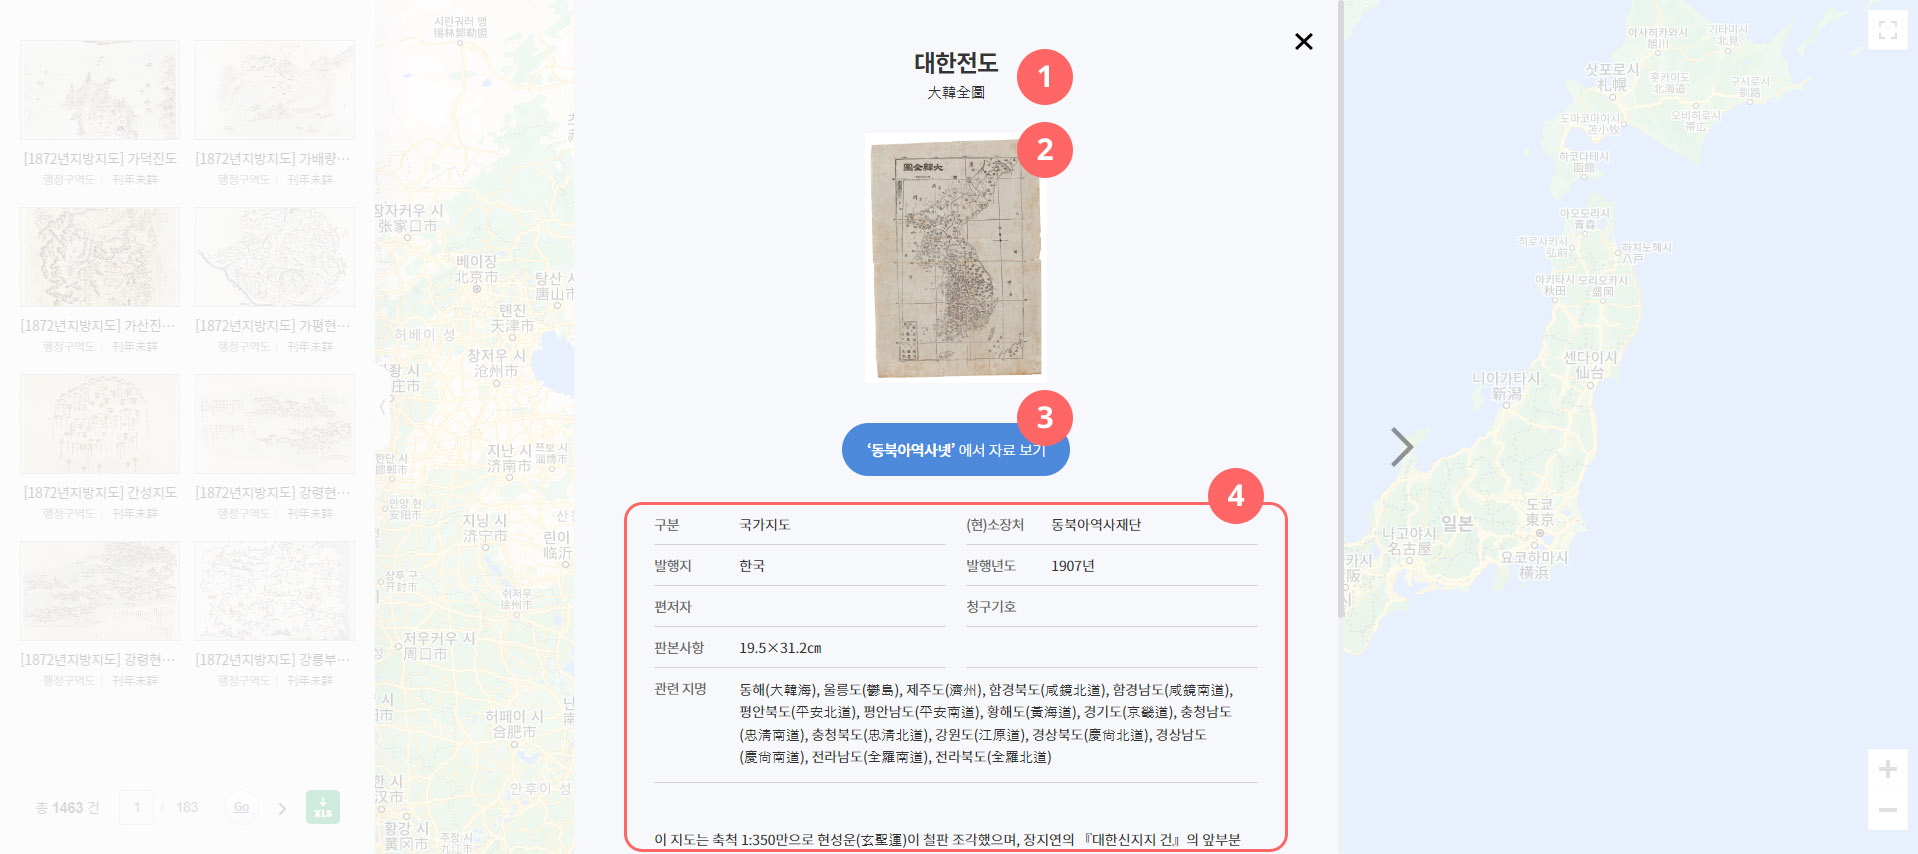The width and height of the screenshot is (1918, 854).
Task: Click the 관련 지명 label
Action: click(680, 689)
